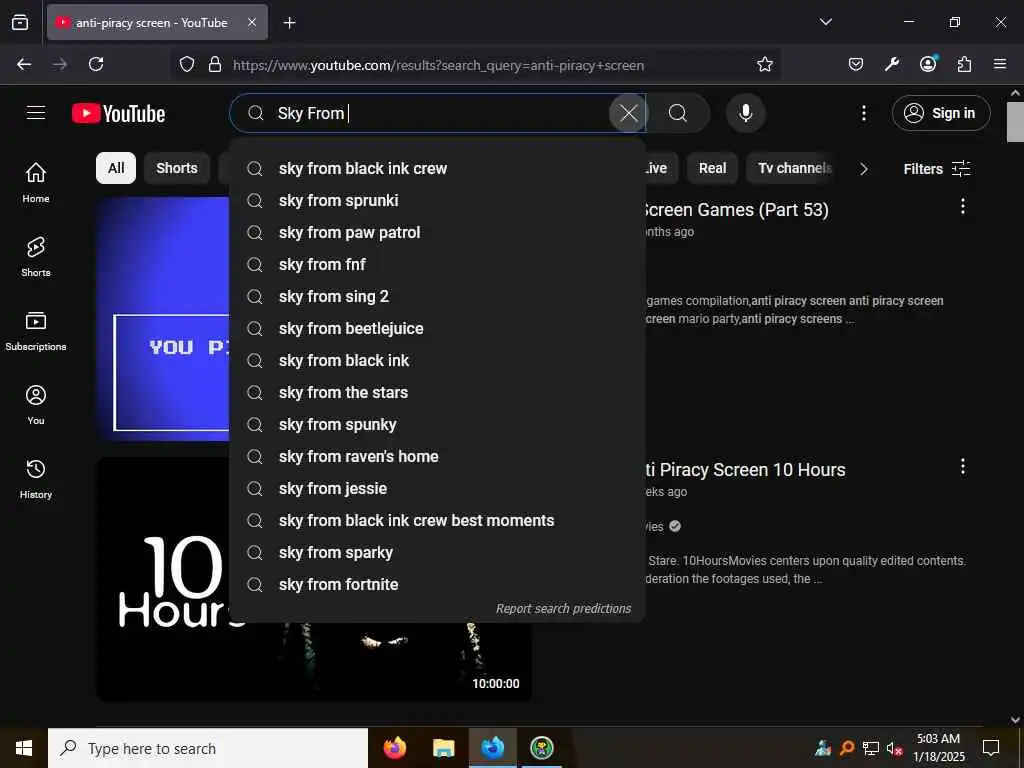Open the blue 'YOU' anti-piracy thumbnail
Screen dimensions: 1024x768
click(163, 319)
